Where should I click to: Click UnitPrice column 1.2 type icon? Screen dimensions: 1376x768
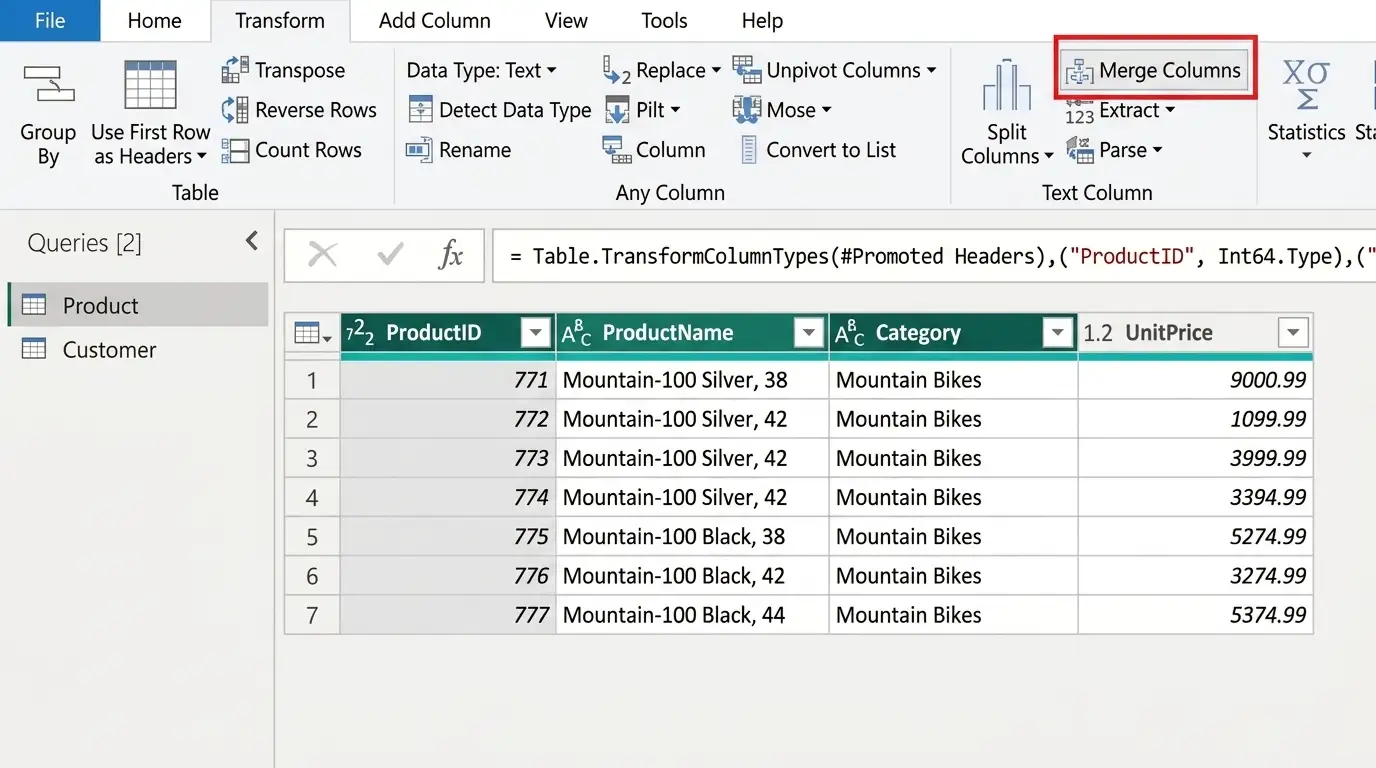tap(1098, 333)
